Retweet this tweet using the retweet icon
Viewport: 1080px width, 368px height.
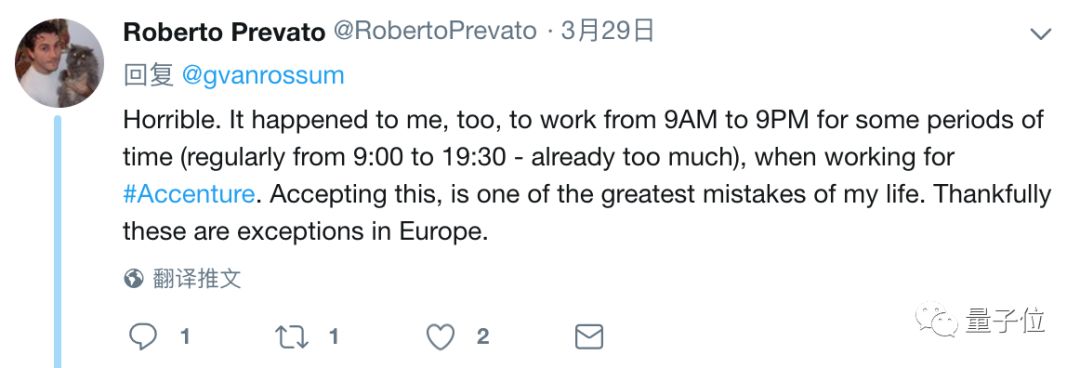(x=292, y=336)
